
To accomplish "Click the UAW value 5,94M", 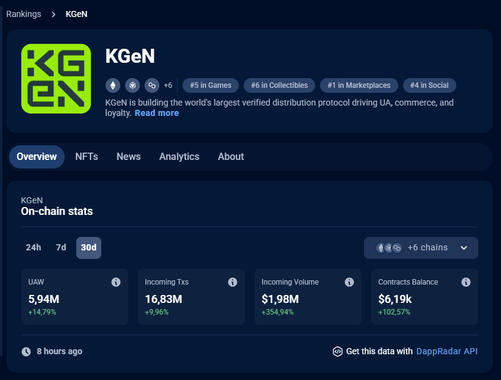I will [44, 299].
